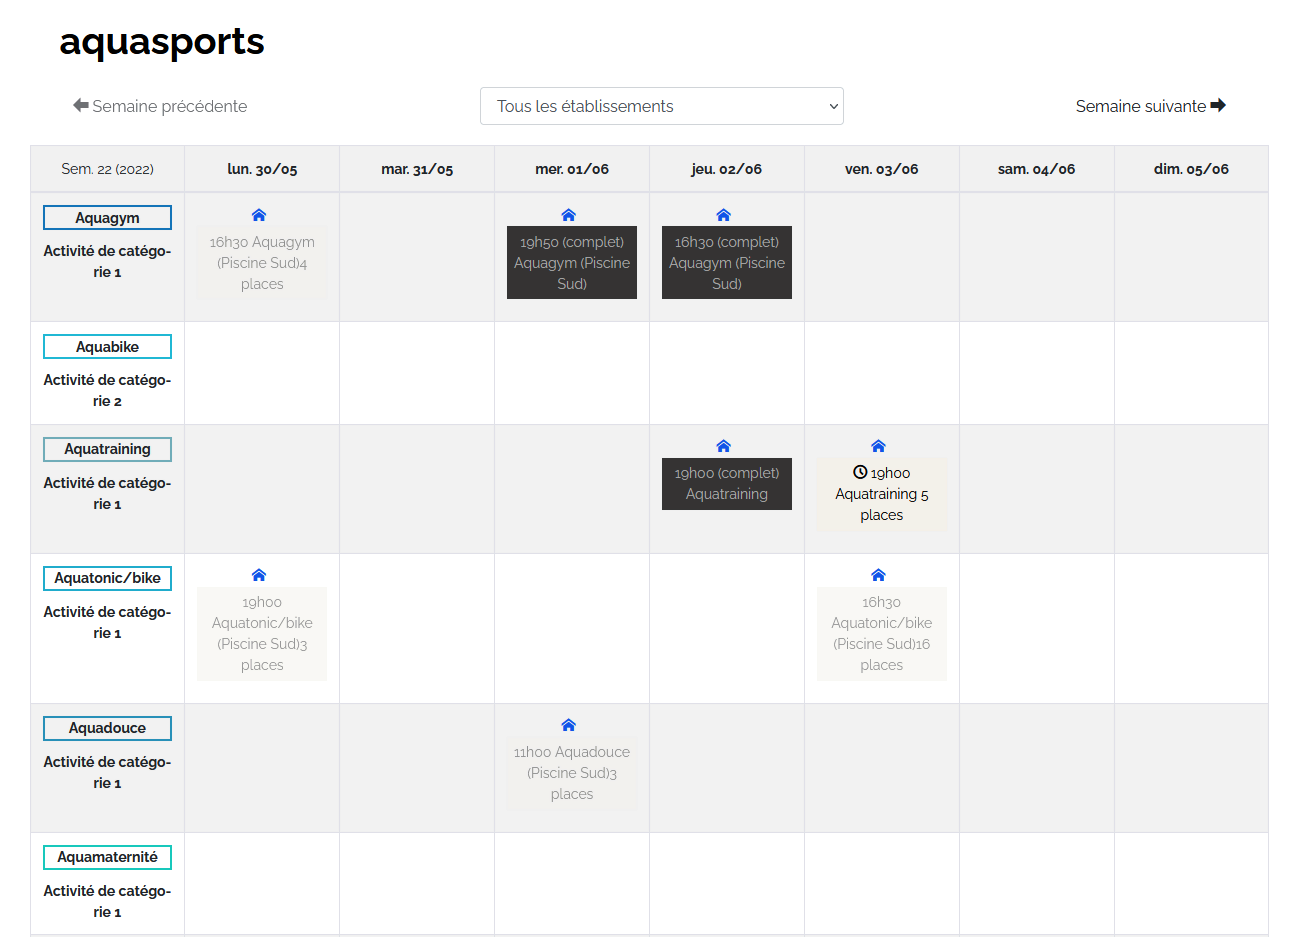Click the sam. 04/06 column header
Screen dimensions: 1308x937
point(1037,169)
